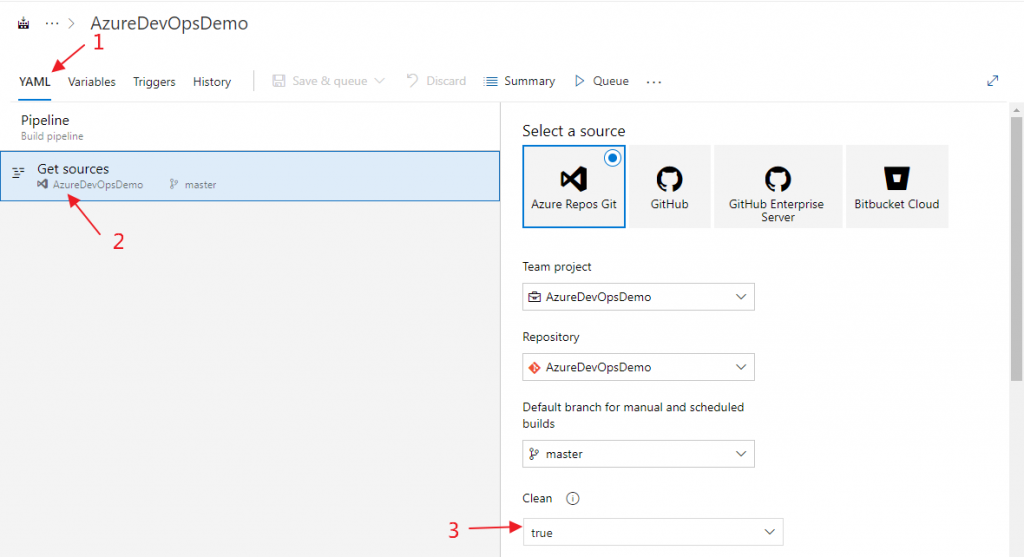This screenshot has height=557, width=1024.
Task: Open the Triggers tab
Action: pyautogui.click(x=154, y=82)
